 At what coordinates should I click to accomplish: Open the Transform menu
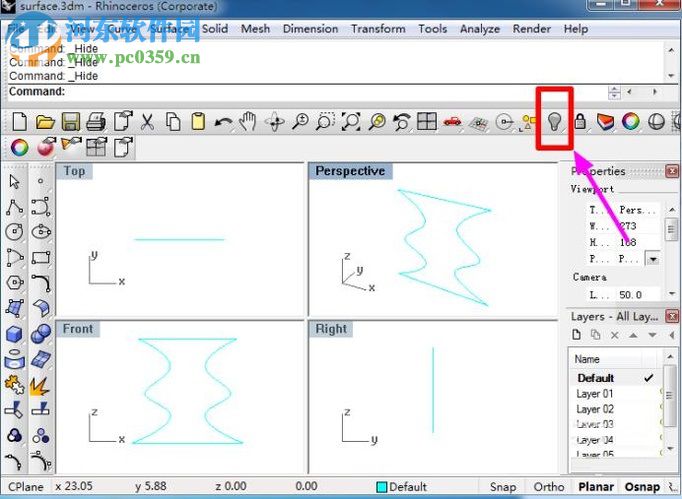coord(378,29)
